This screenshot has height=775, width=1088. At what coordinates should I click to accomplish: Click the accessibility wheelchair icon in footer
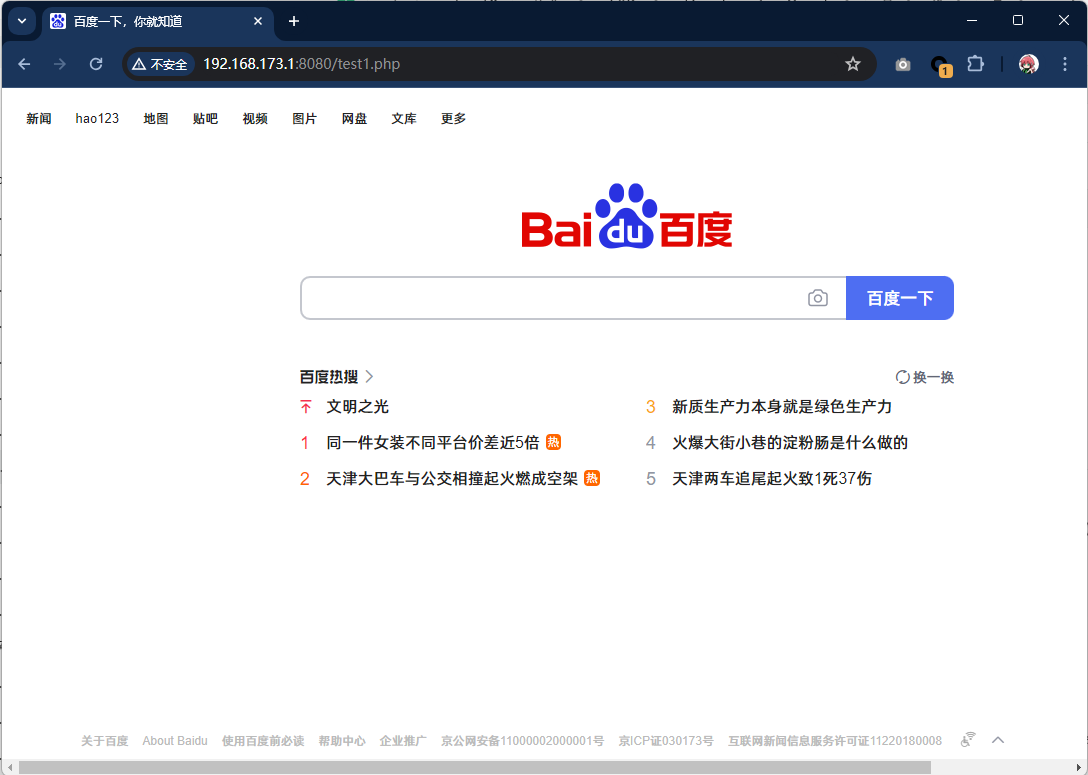click(968, 740)
